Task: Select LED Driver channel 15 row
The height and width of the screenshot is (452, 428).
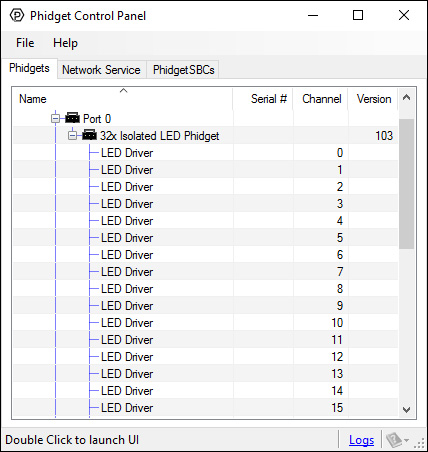Action: pos(206,408)
